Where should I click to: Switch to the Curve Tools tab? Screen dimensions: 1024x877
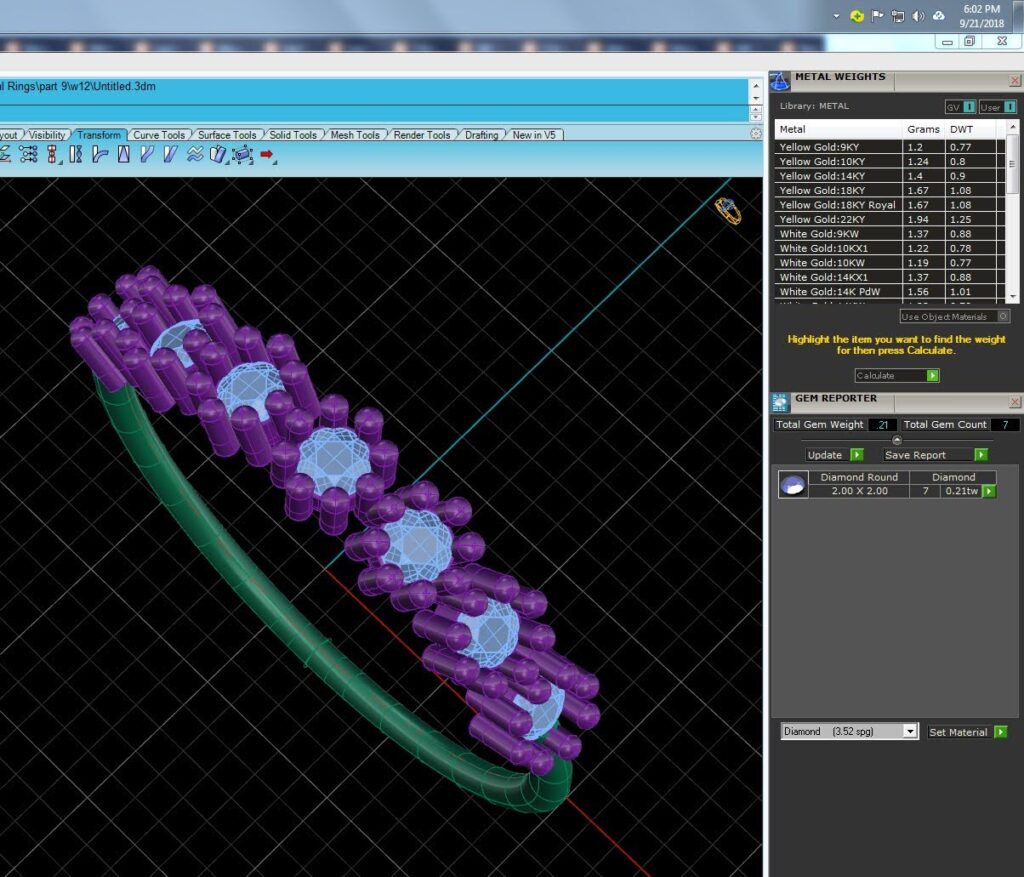click(x=159, y=135)
